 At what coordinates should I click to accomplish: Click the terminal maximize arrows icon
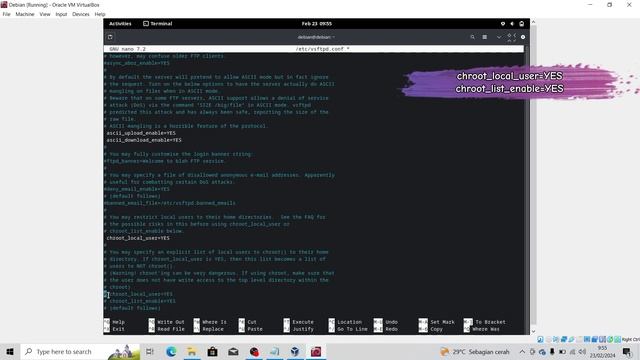coord(511,37)
